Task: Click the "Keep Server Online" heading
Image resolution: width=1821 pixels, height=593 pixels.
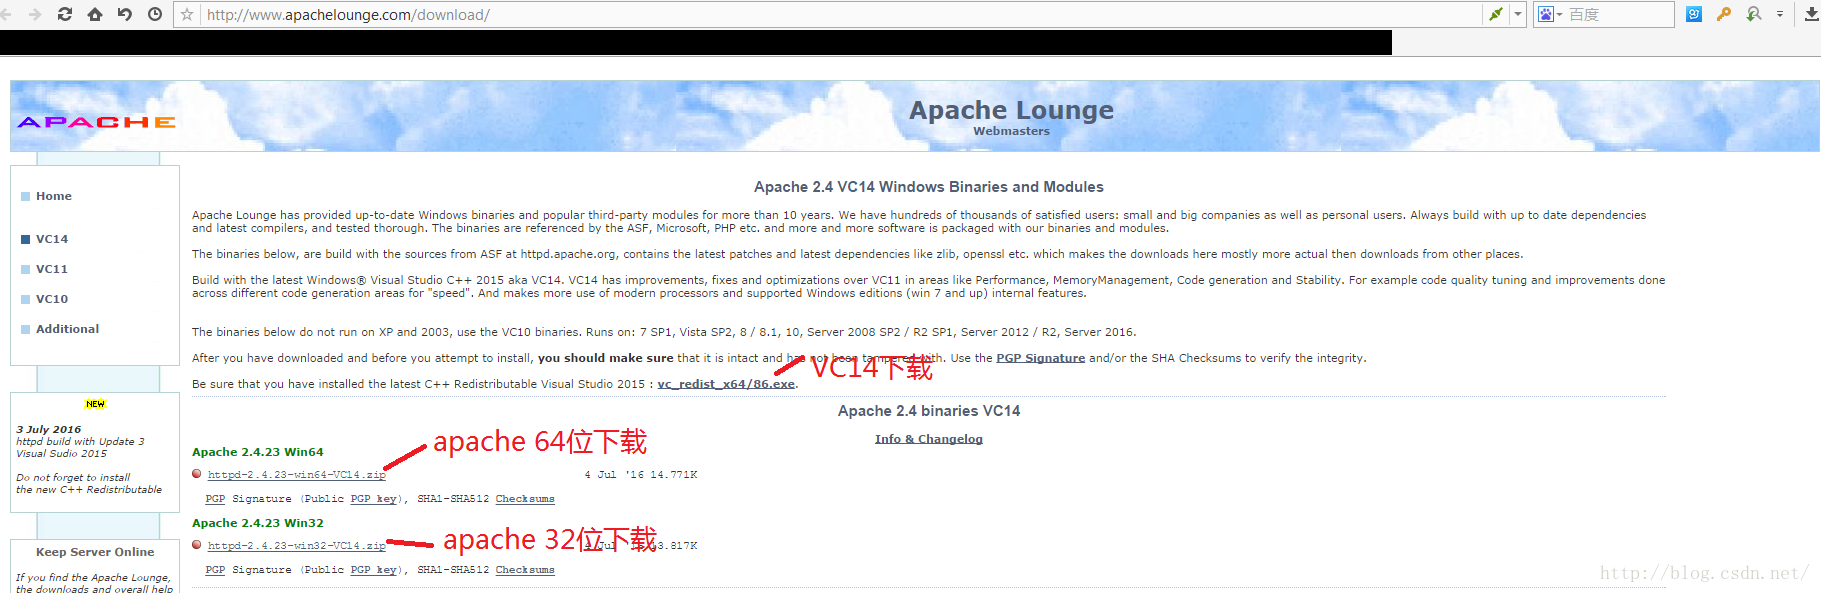Action: tap(95, 552)
